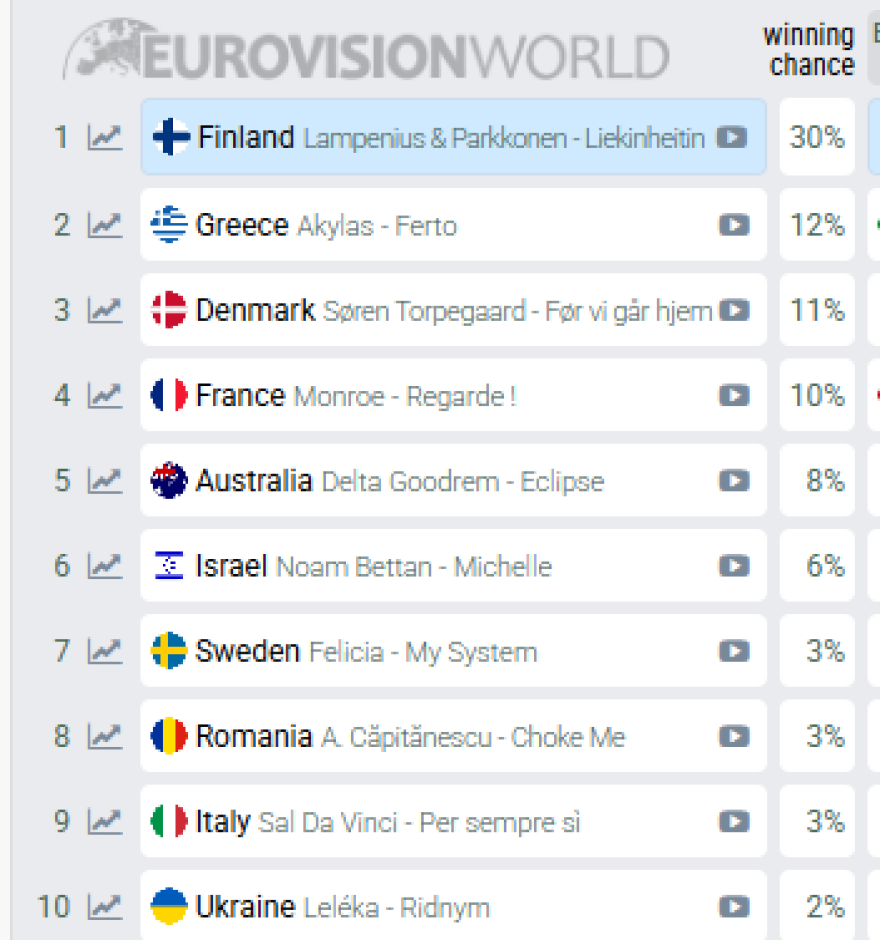The width and height of the screenshot is (880, 940).
Task: Click Sweden's 3% winning chance cell
Action: coord(817,651)
